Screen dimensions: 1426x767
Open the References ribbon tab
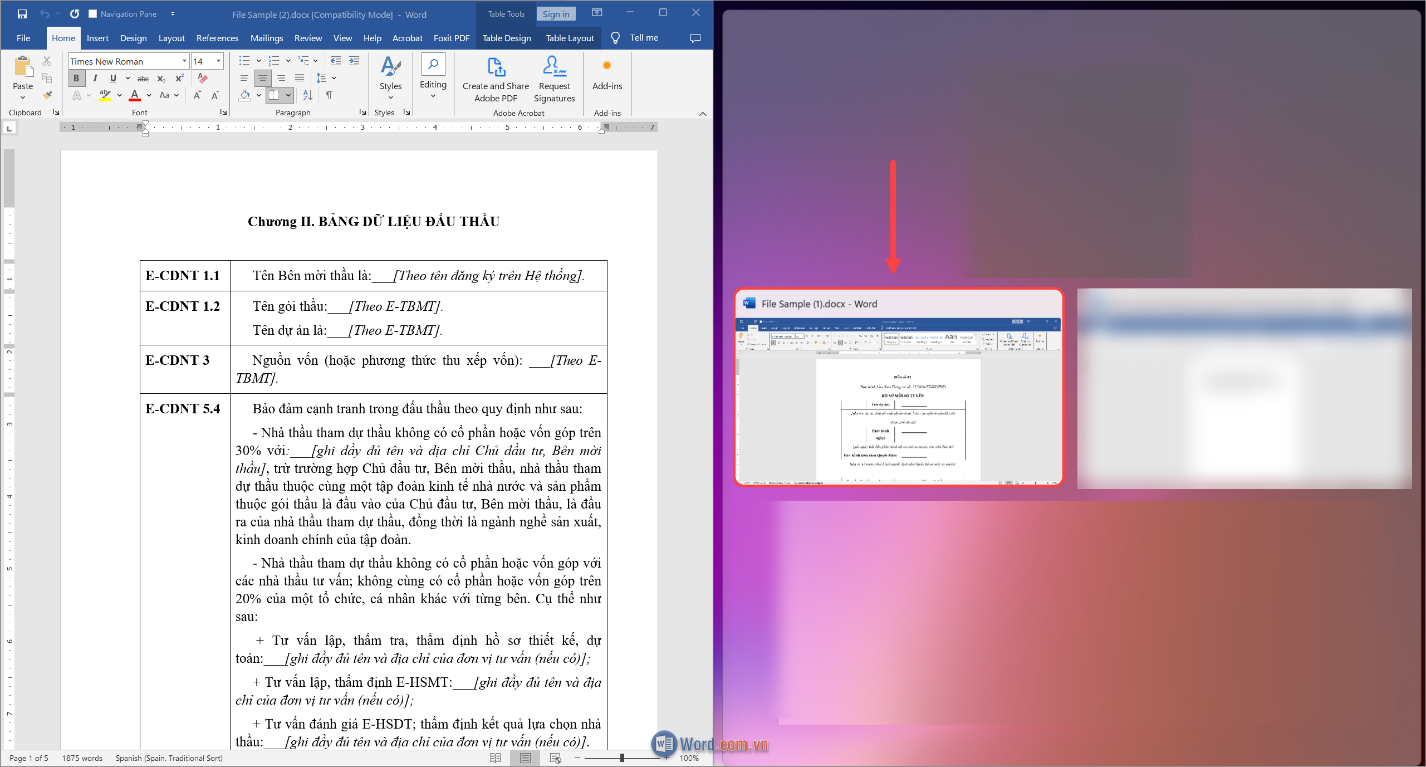click(x=217, y=38)
